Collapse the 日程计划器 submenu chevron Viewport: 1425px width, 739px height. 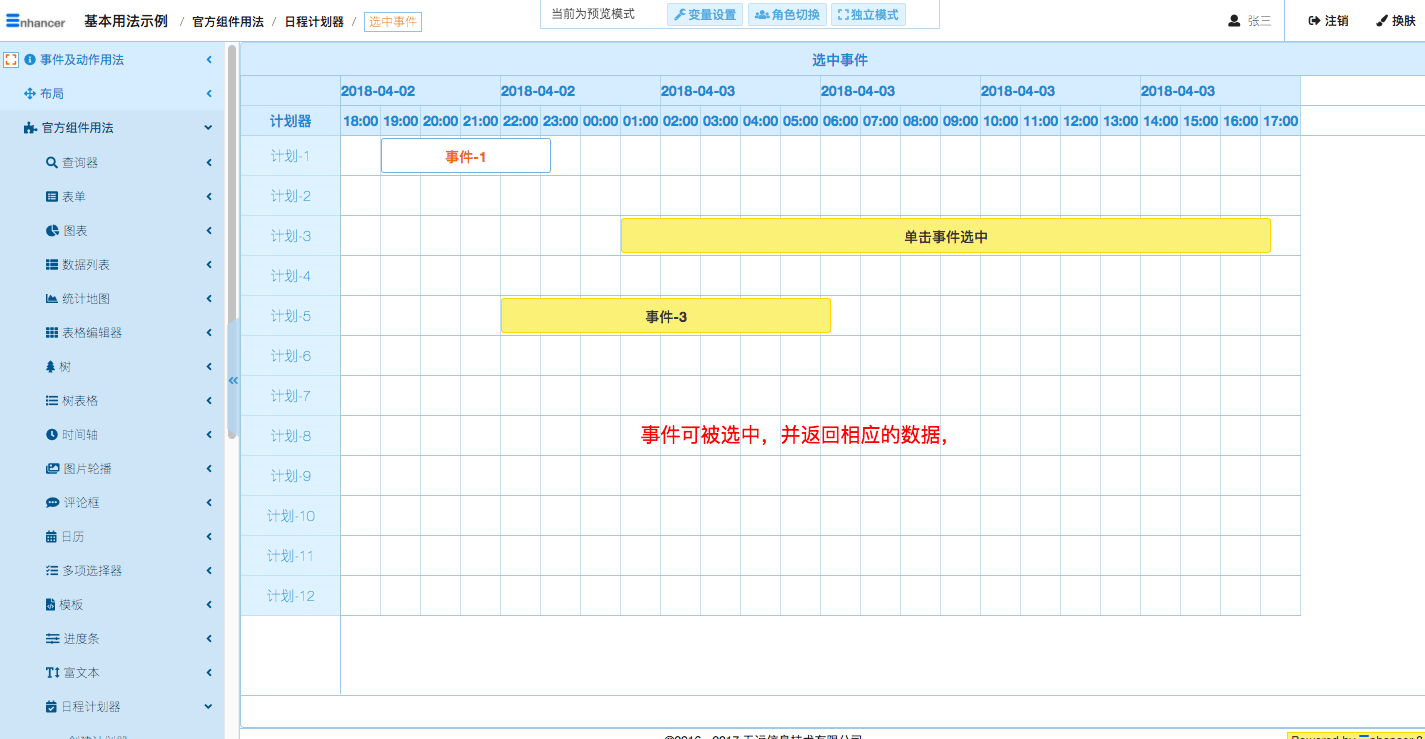(x=208, y=707)
